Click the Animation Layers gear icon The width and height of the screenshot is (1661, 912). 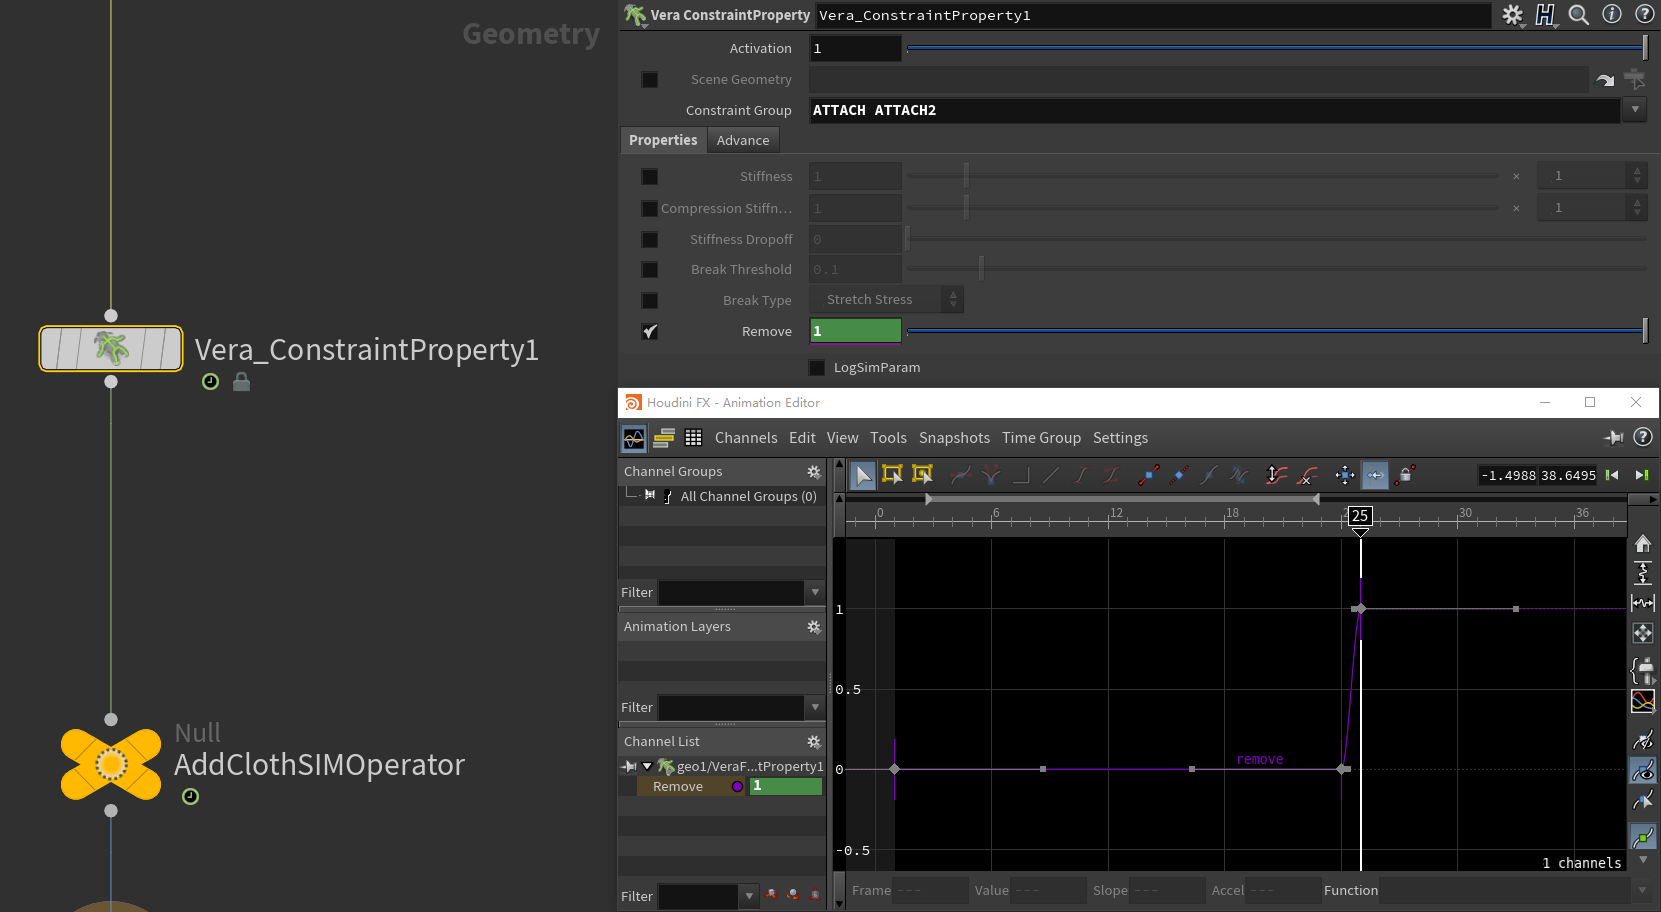point(814,627)
